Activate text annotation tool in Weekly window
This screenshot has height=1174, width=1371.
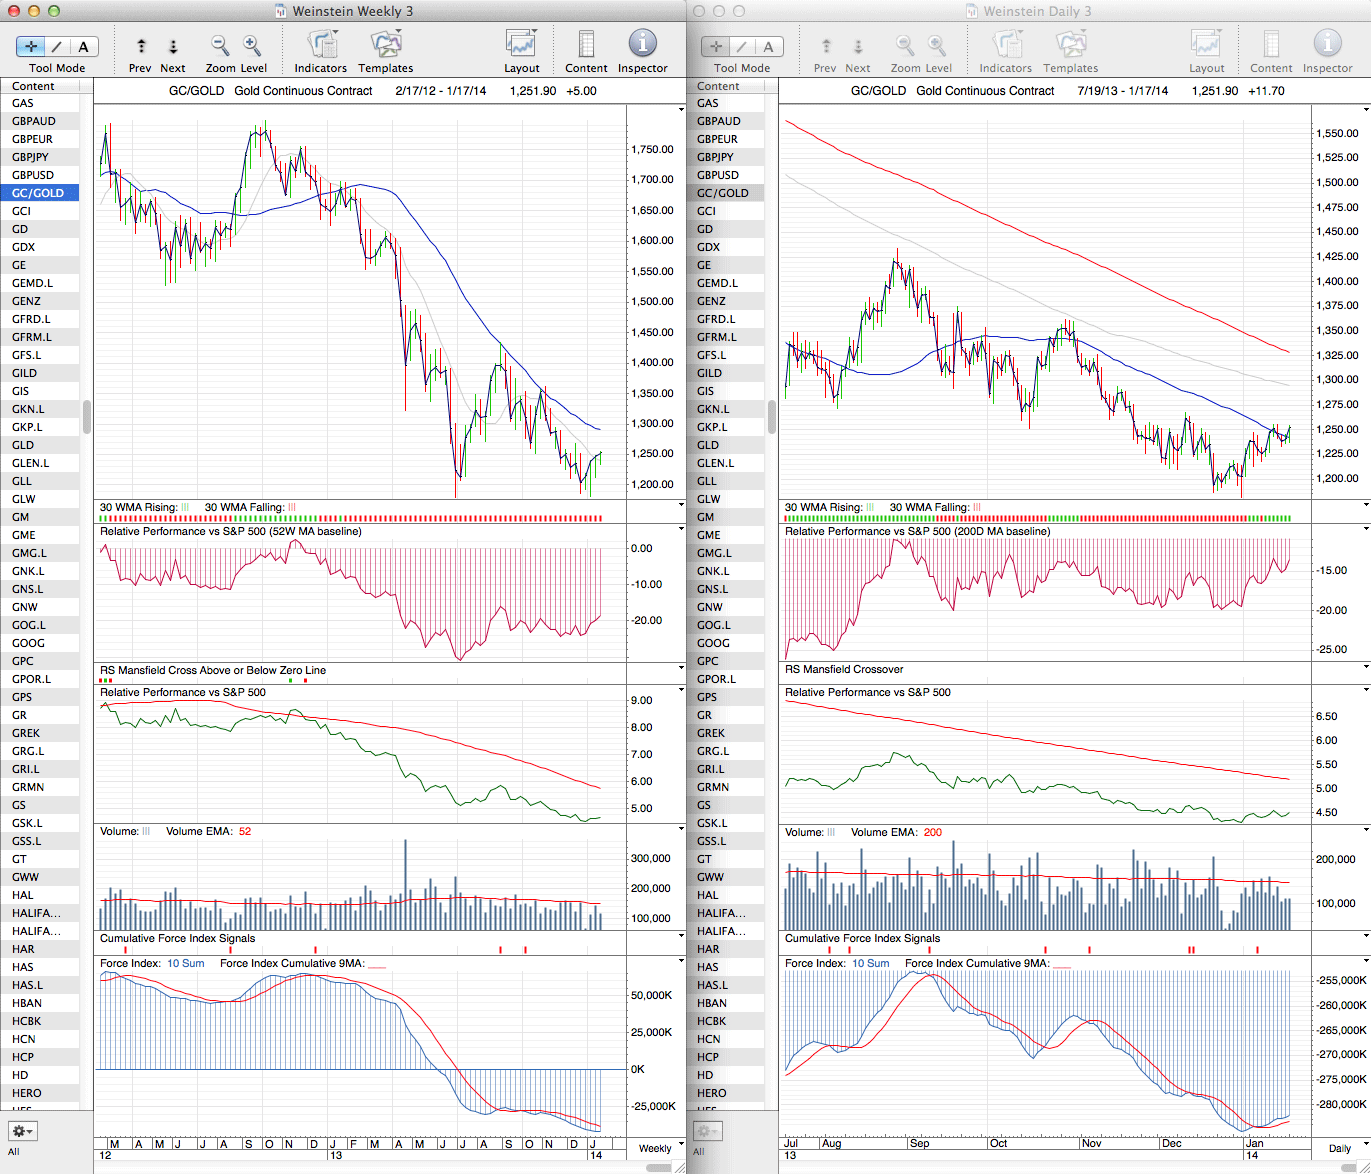coord(83,46)
